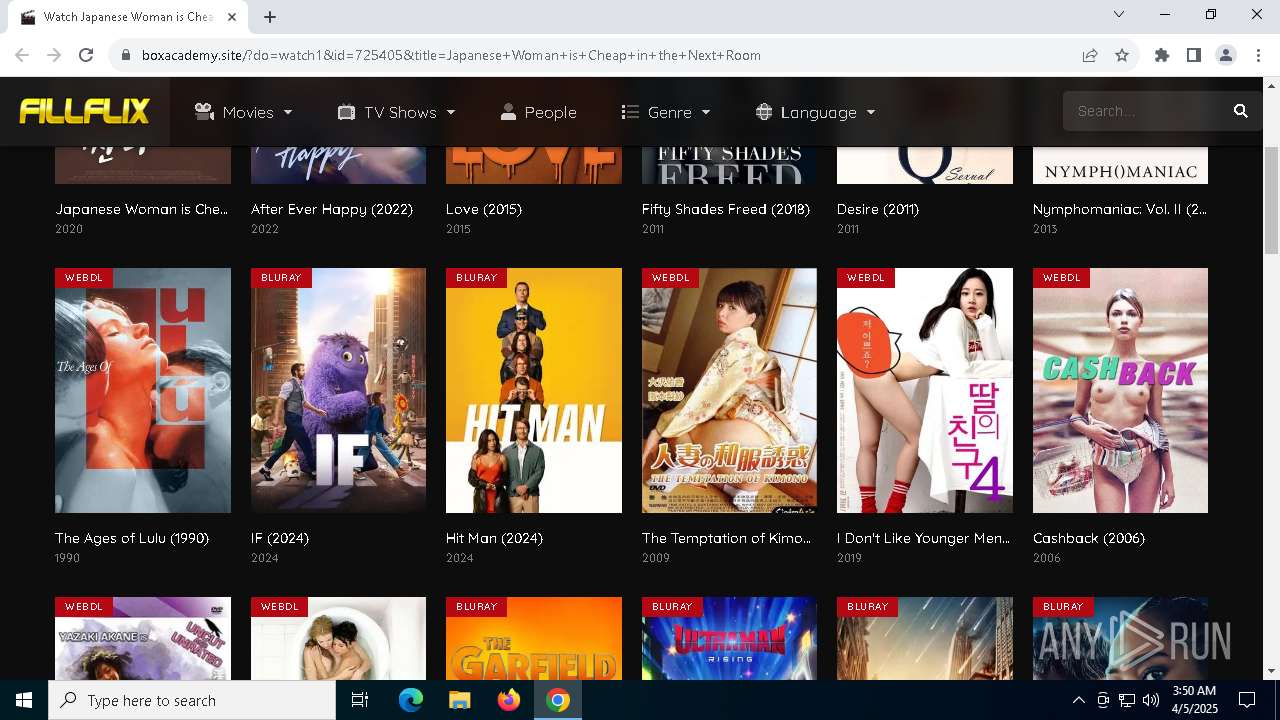Open the Cashback (2006) title link
Image resolution: width=1280 pixels, height=720 pixels.
(x=1089, y=538)
